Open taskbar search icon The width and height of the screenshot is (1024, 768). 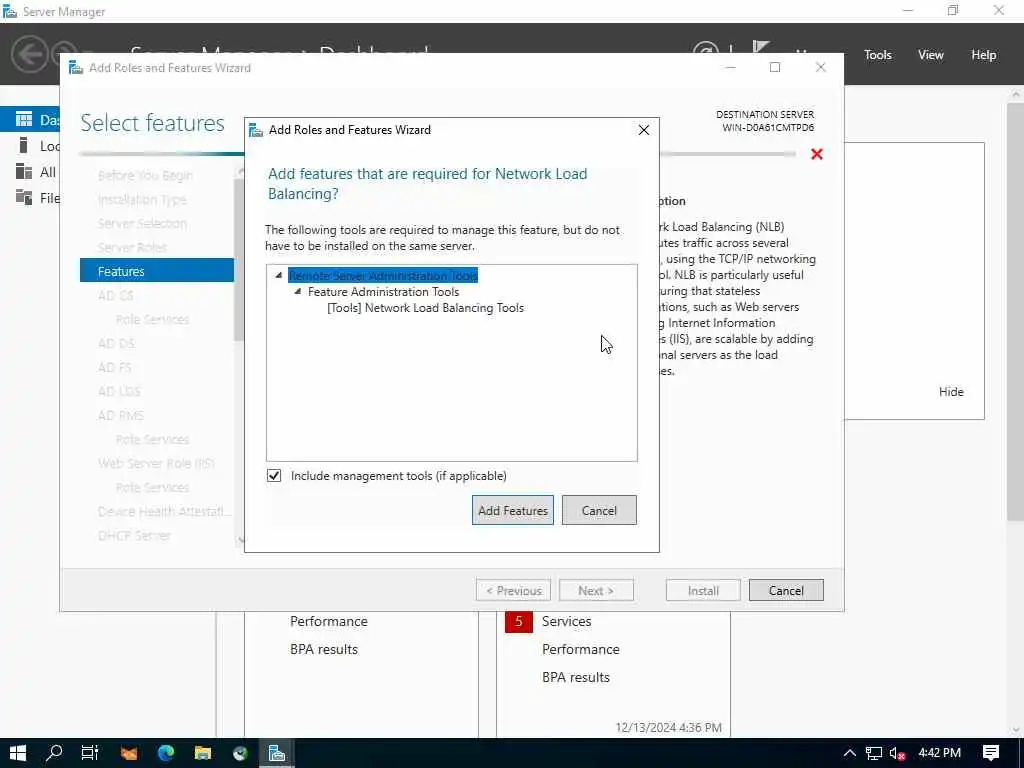(x=54, y=753)
